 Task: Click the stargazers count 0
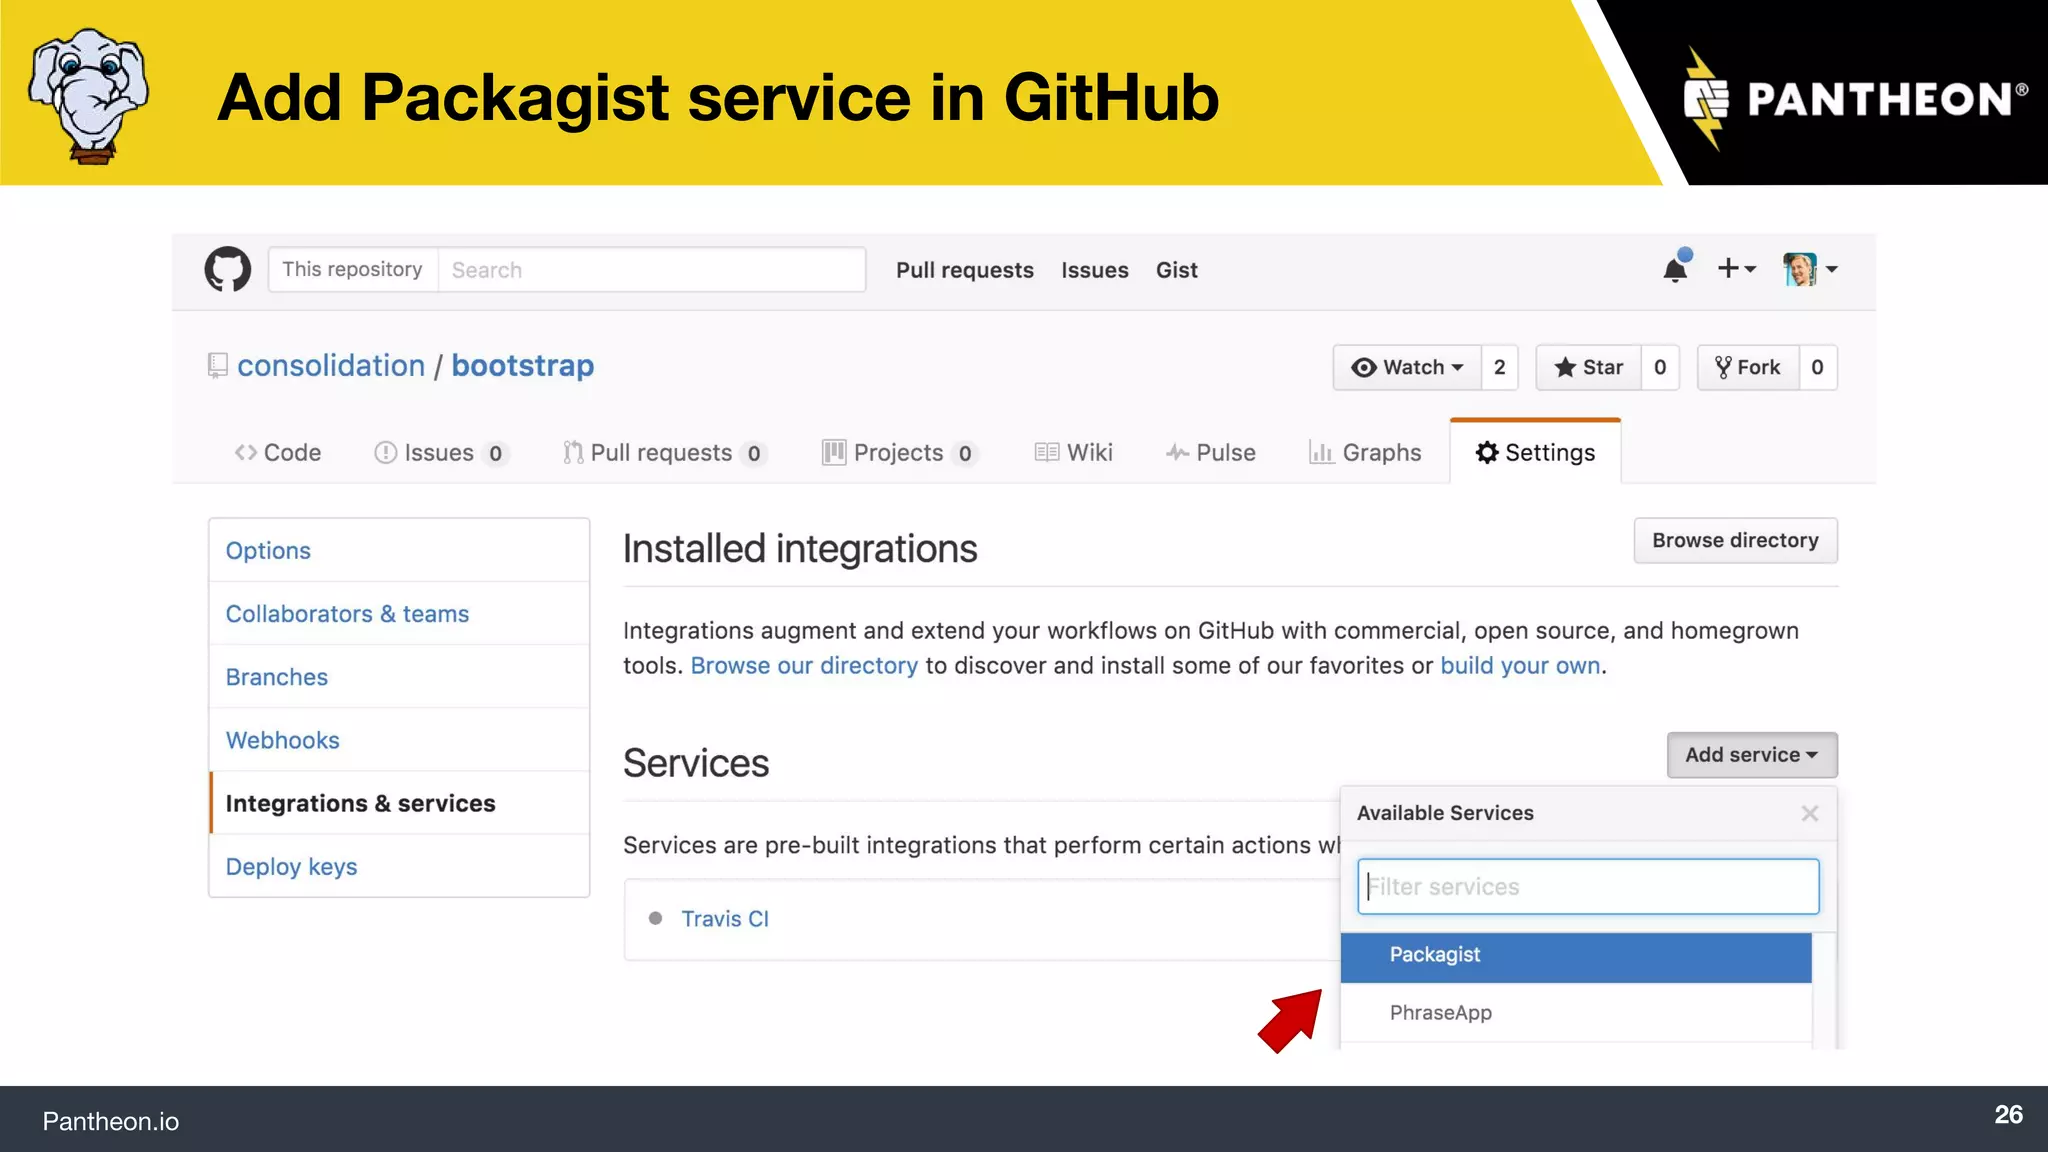(x=1660, y=367)
